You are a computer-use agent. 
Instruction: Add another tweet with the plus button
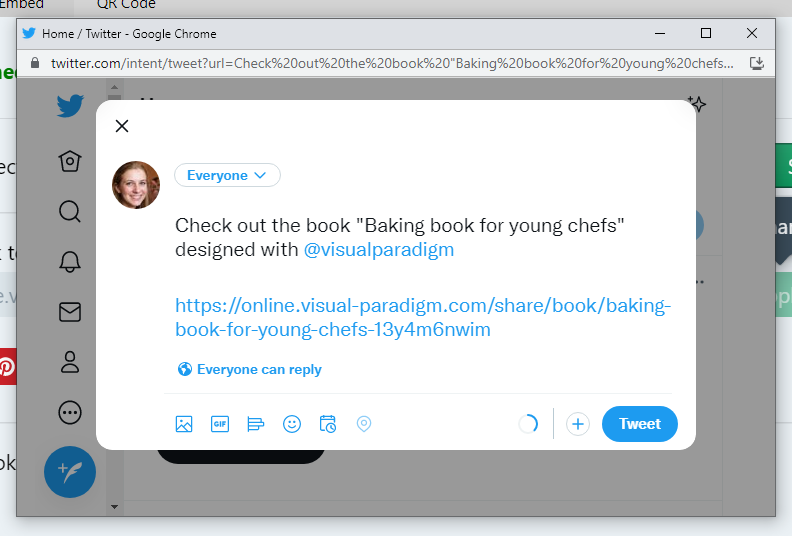pos(578,424)
